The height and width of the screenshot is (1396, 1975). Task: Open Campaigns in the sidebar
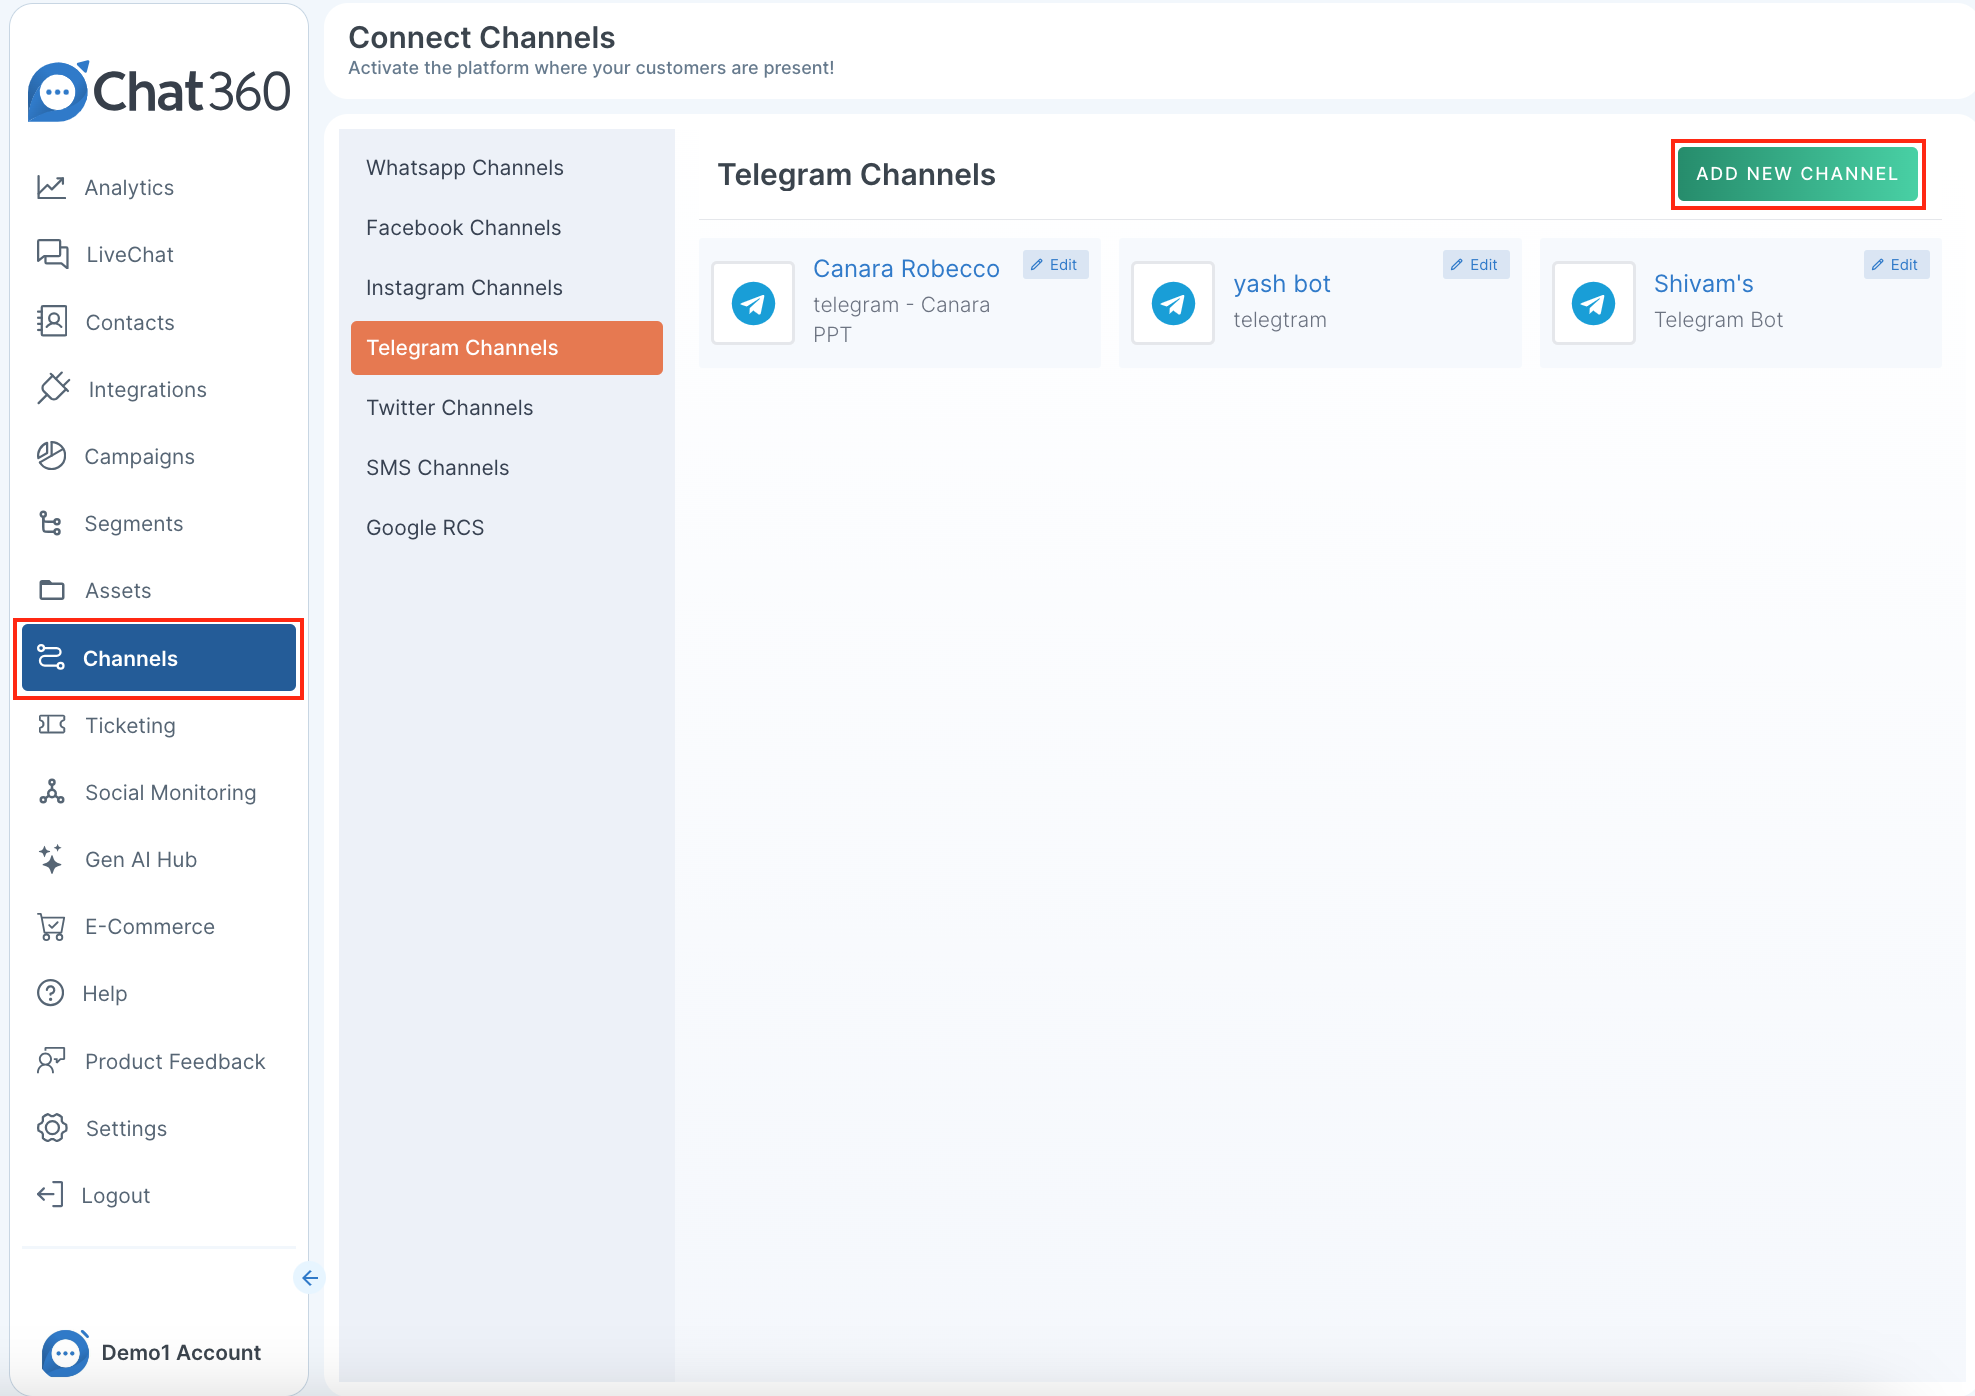(159, 456)
